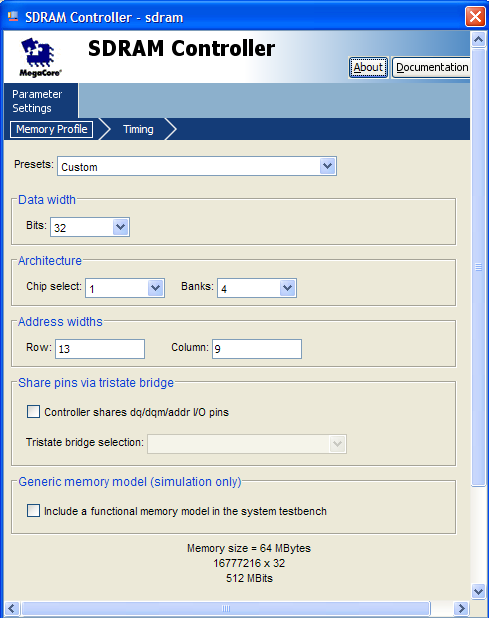Close the SDRAM Controller window
Image resolution: width=489 pixels, height=618 pixels.
[x=475, y=17]
